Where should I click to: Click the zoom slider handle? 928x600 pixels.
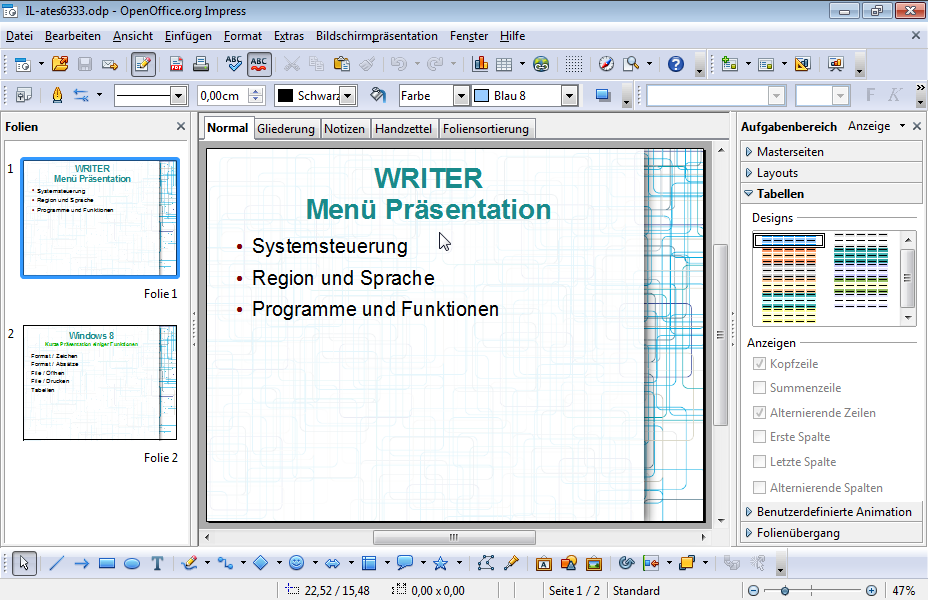[785, 591]
